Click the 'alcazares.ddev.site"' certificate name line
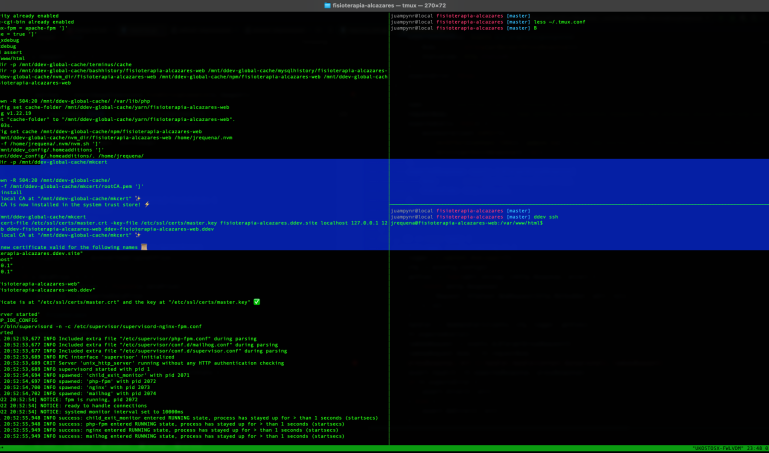 (42, 253)
